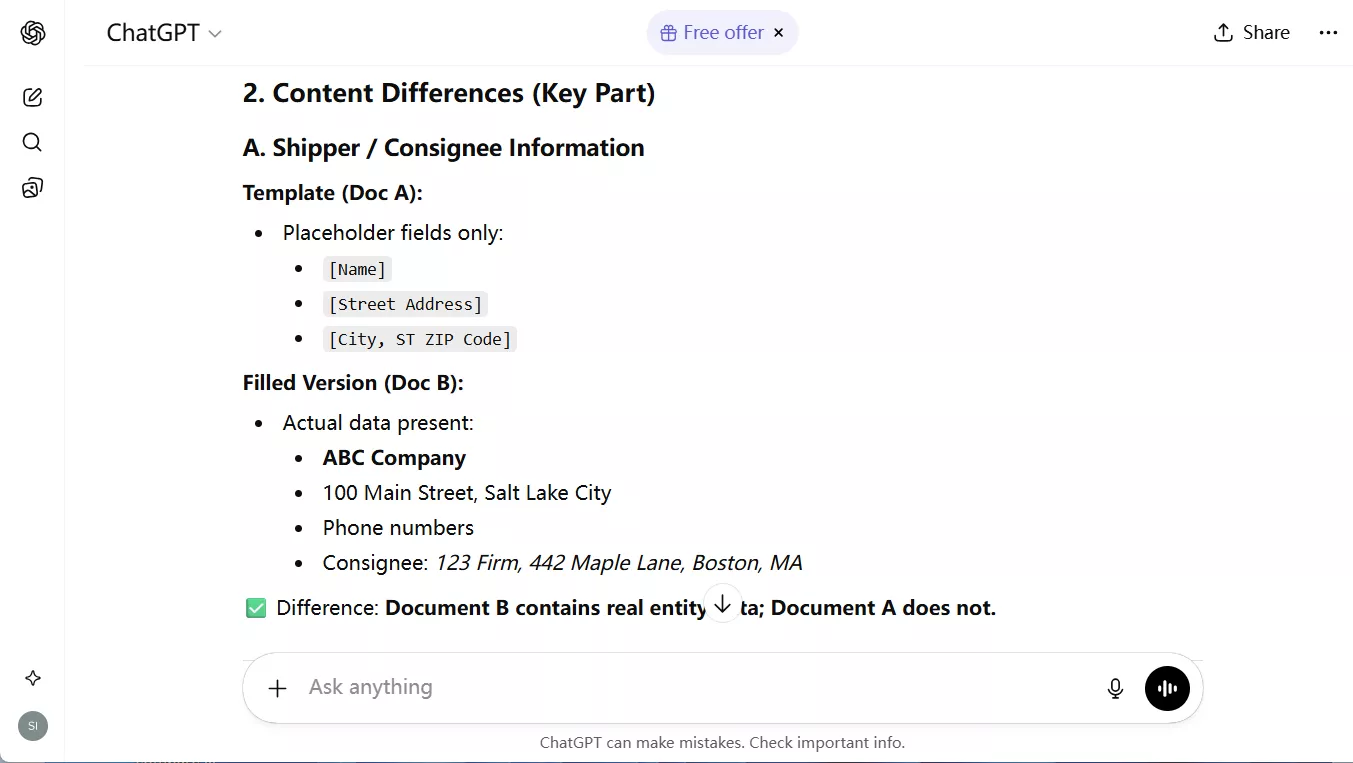
Task: Click the green checkmark before Difference text
Action: [x=256, y=607]
